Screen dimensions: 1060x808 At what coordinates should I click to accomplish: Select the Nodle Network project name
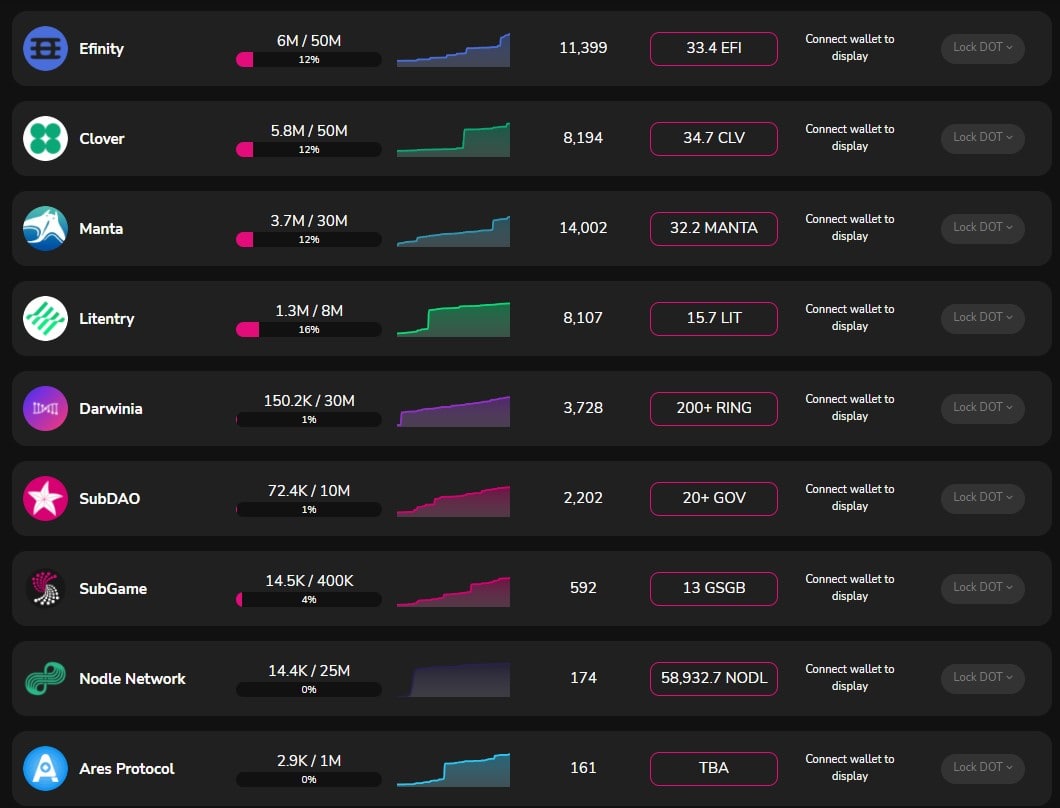[132, 678]
